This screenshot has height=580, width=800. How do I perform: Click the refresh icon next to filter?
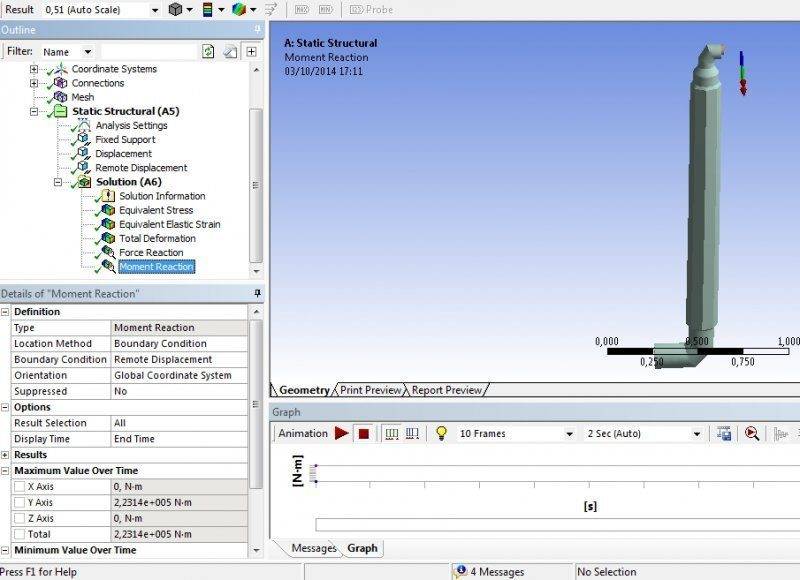point(208,51)
